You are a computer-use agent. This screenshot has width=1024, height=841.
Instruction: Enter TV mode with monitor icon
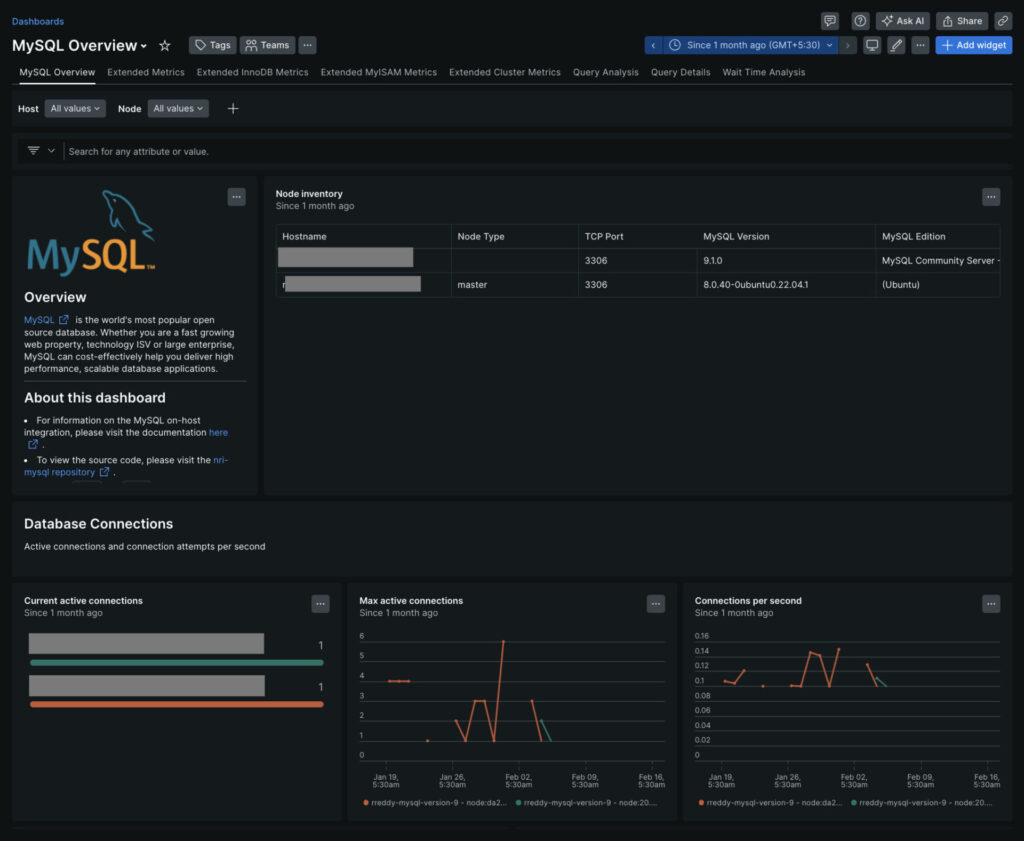[872, 45]
